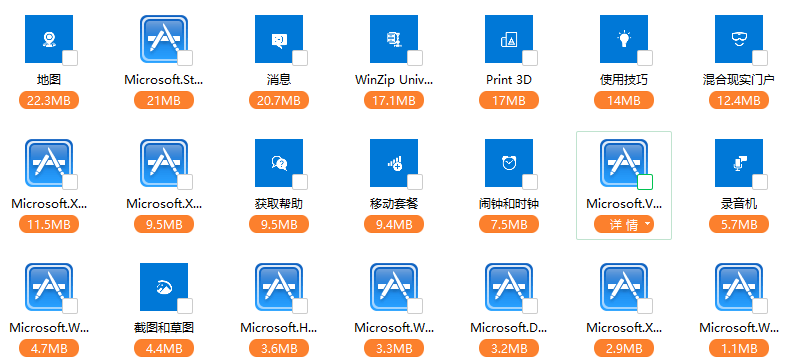Click the 地图 app name label

point(49,79)
